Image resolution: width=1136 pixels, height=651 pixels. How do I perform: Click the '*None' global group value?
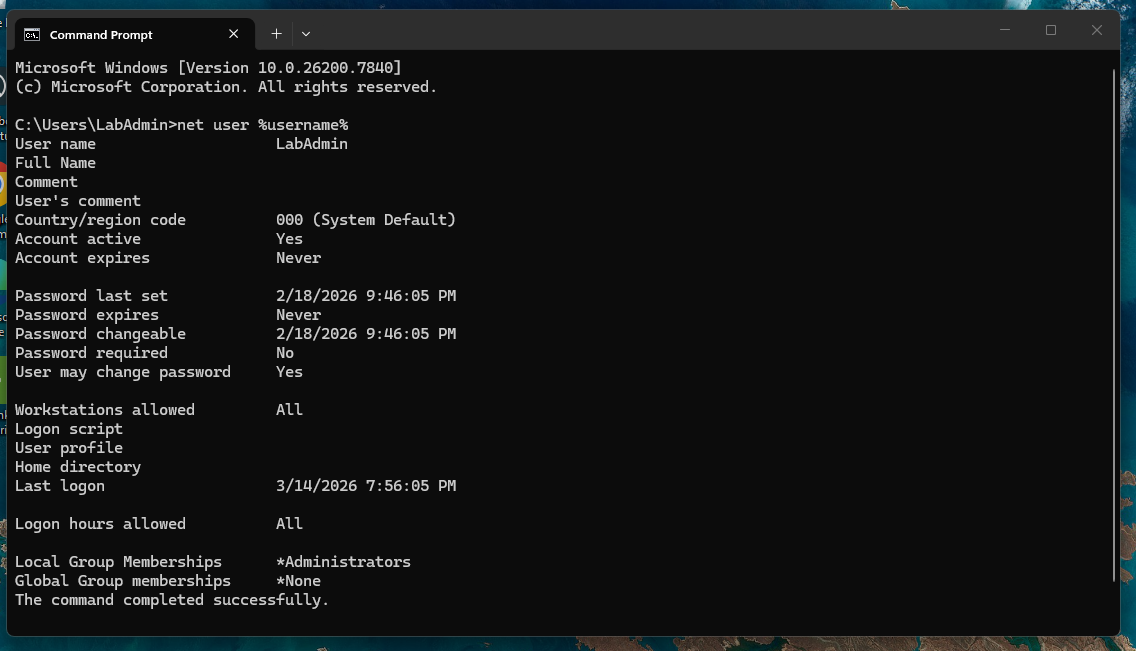[x=298, y=581]
